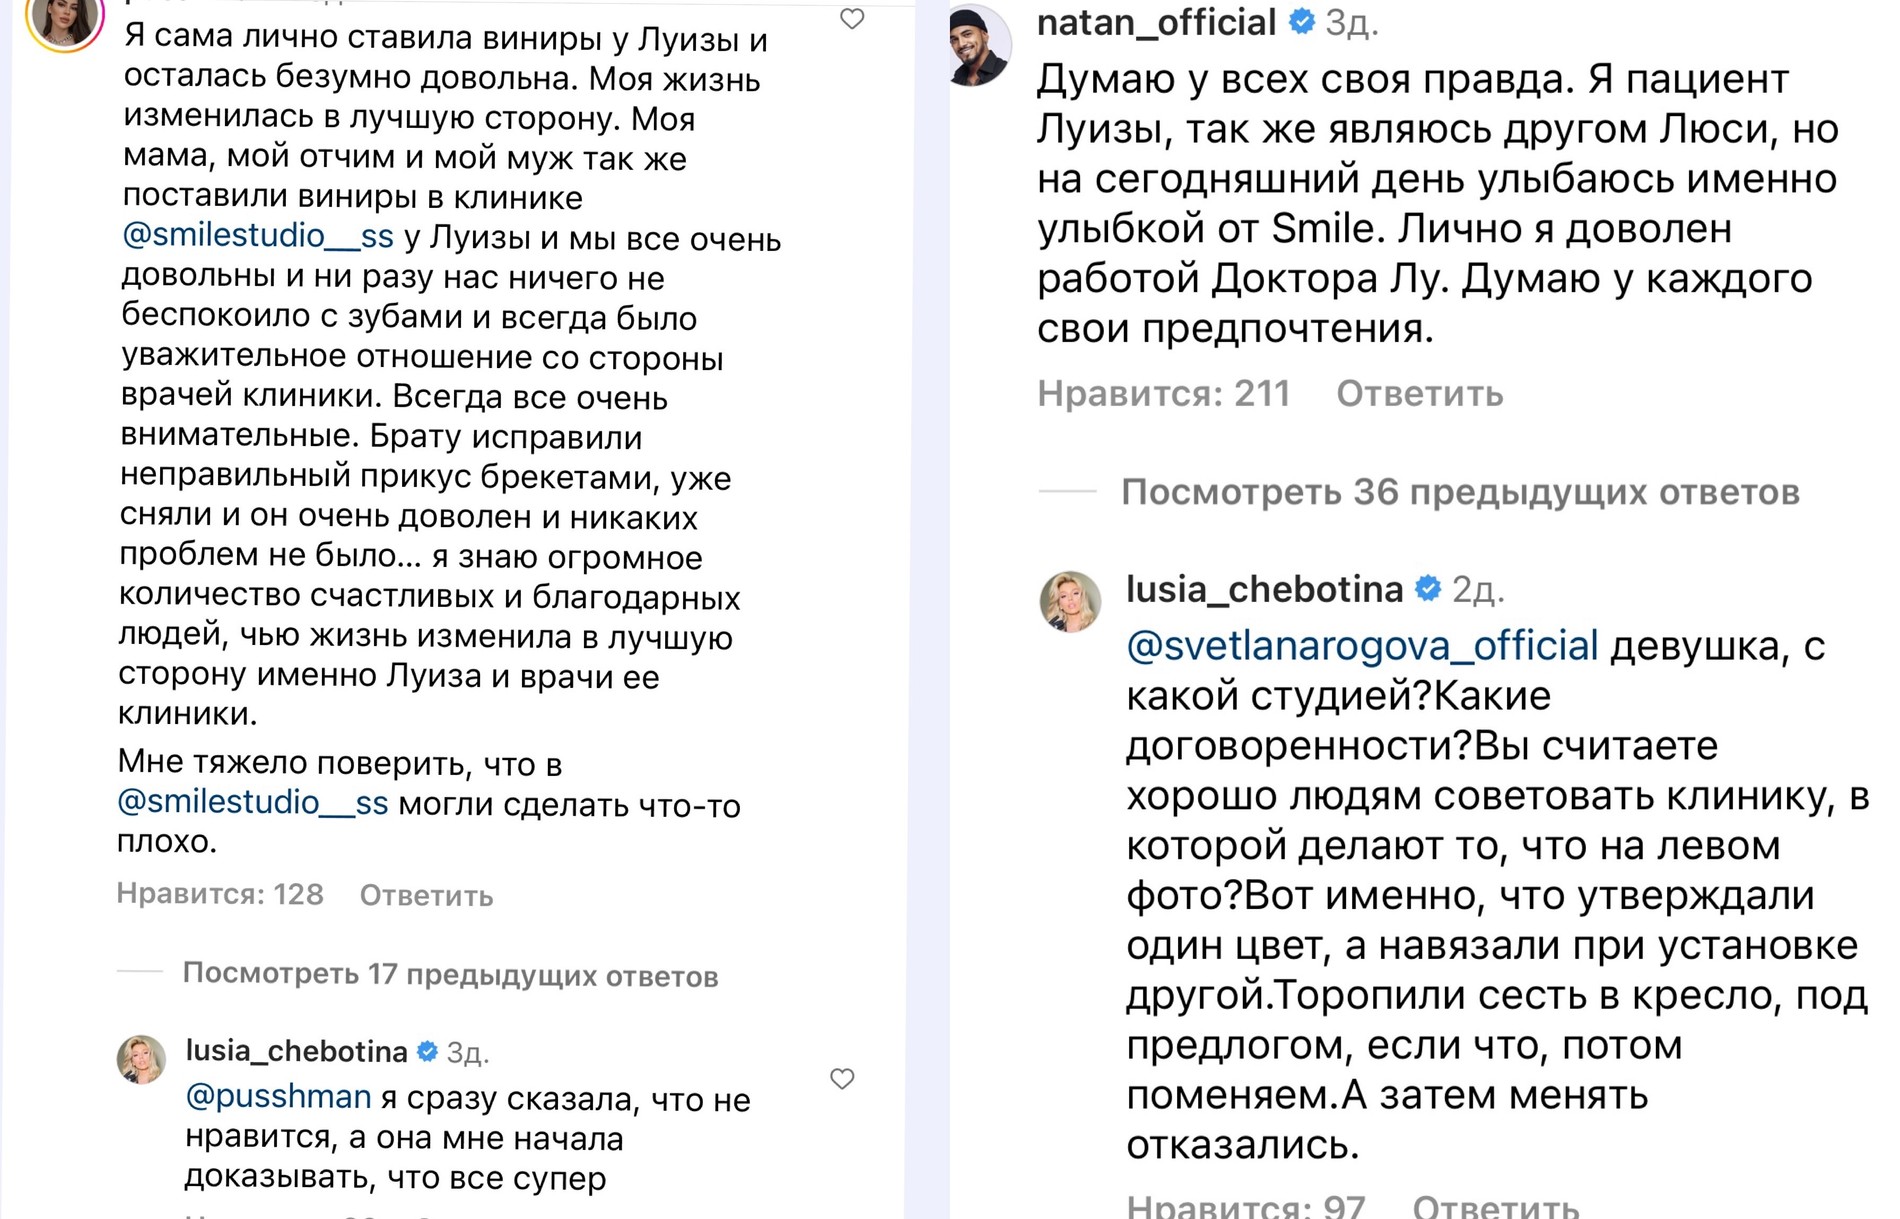Click "Ответить" next to "Нравится: 128"
The image size is (1900, 1219).
[426, 895]
